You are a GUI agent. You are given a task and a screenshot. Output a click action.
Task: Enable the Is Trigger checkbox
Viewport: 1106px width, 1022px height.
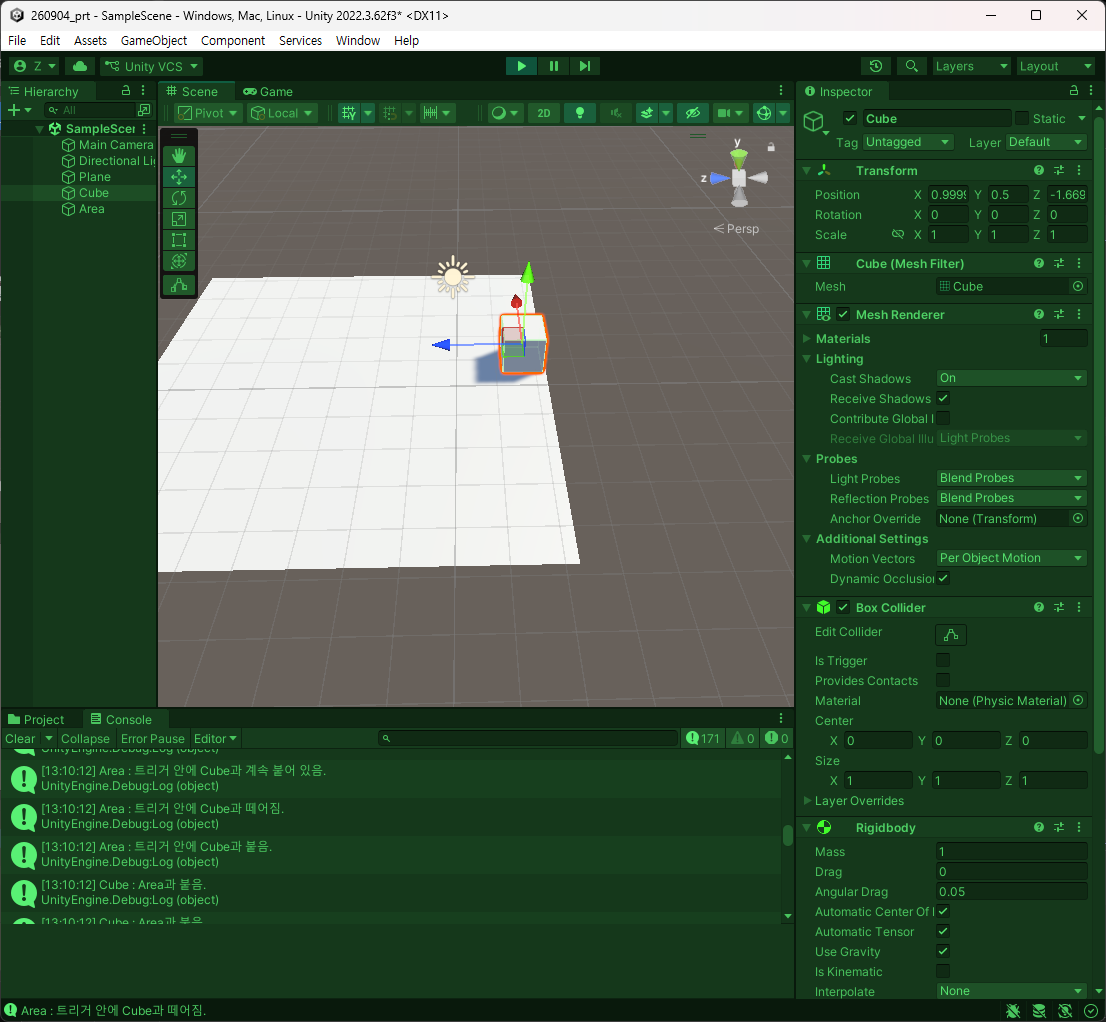[942, 660]
